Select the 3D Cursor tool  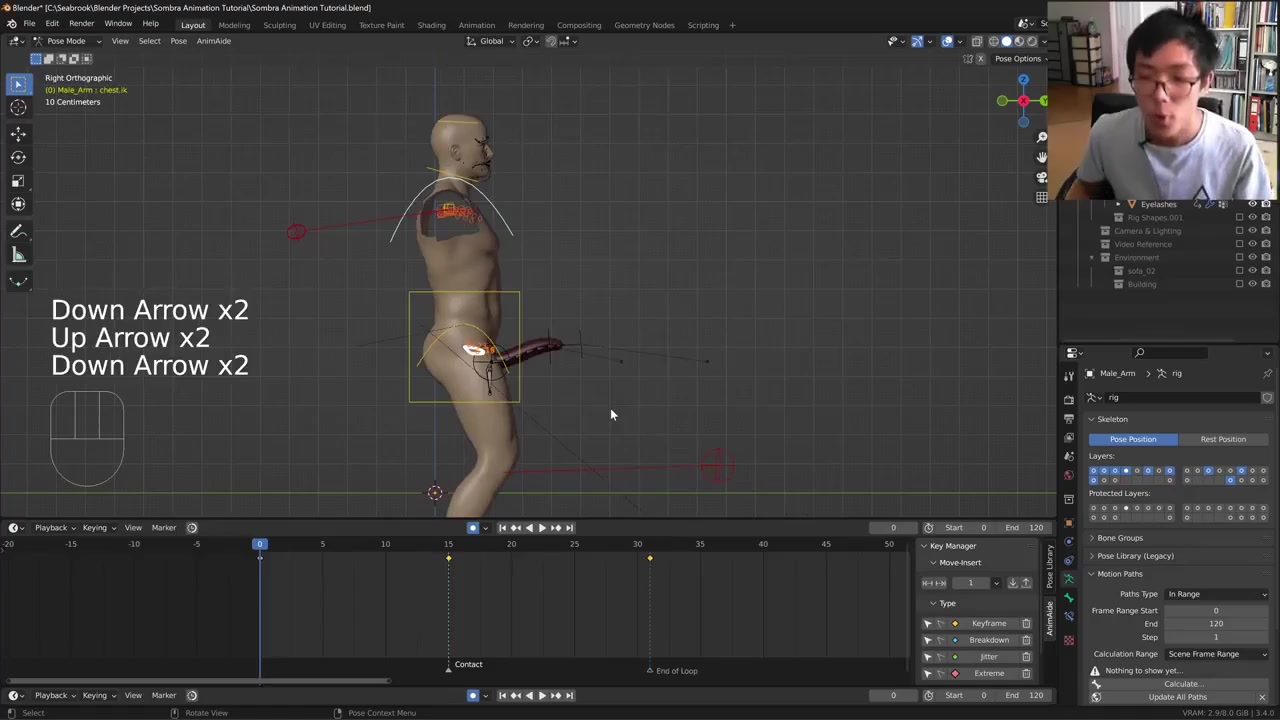(18, 108)
